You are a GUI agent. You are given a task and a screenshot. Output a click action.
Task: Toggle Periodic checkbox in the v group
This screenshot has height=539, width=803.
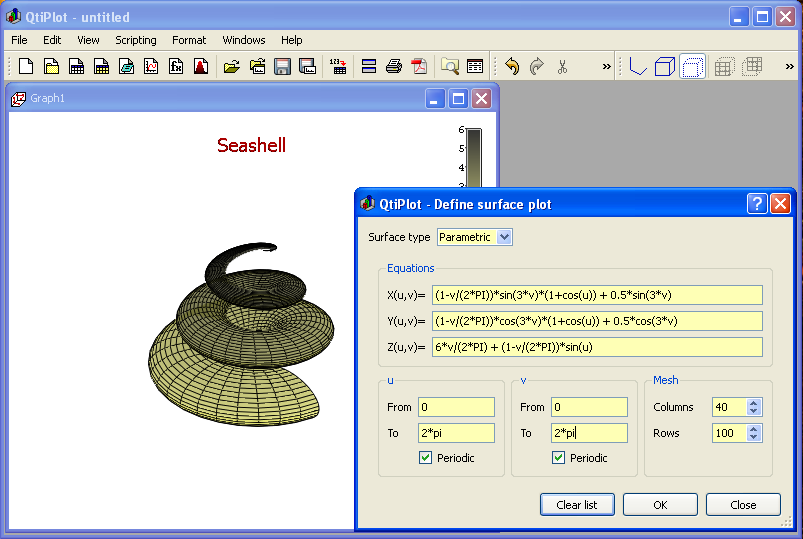pyautogui.click(x=559, y=458)
